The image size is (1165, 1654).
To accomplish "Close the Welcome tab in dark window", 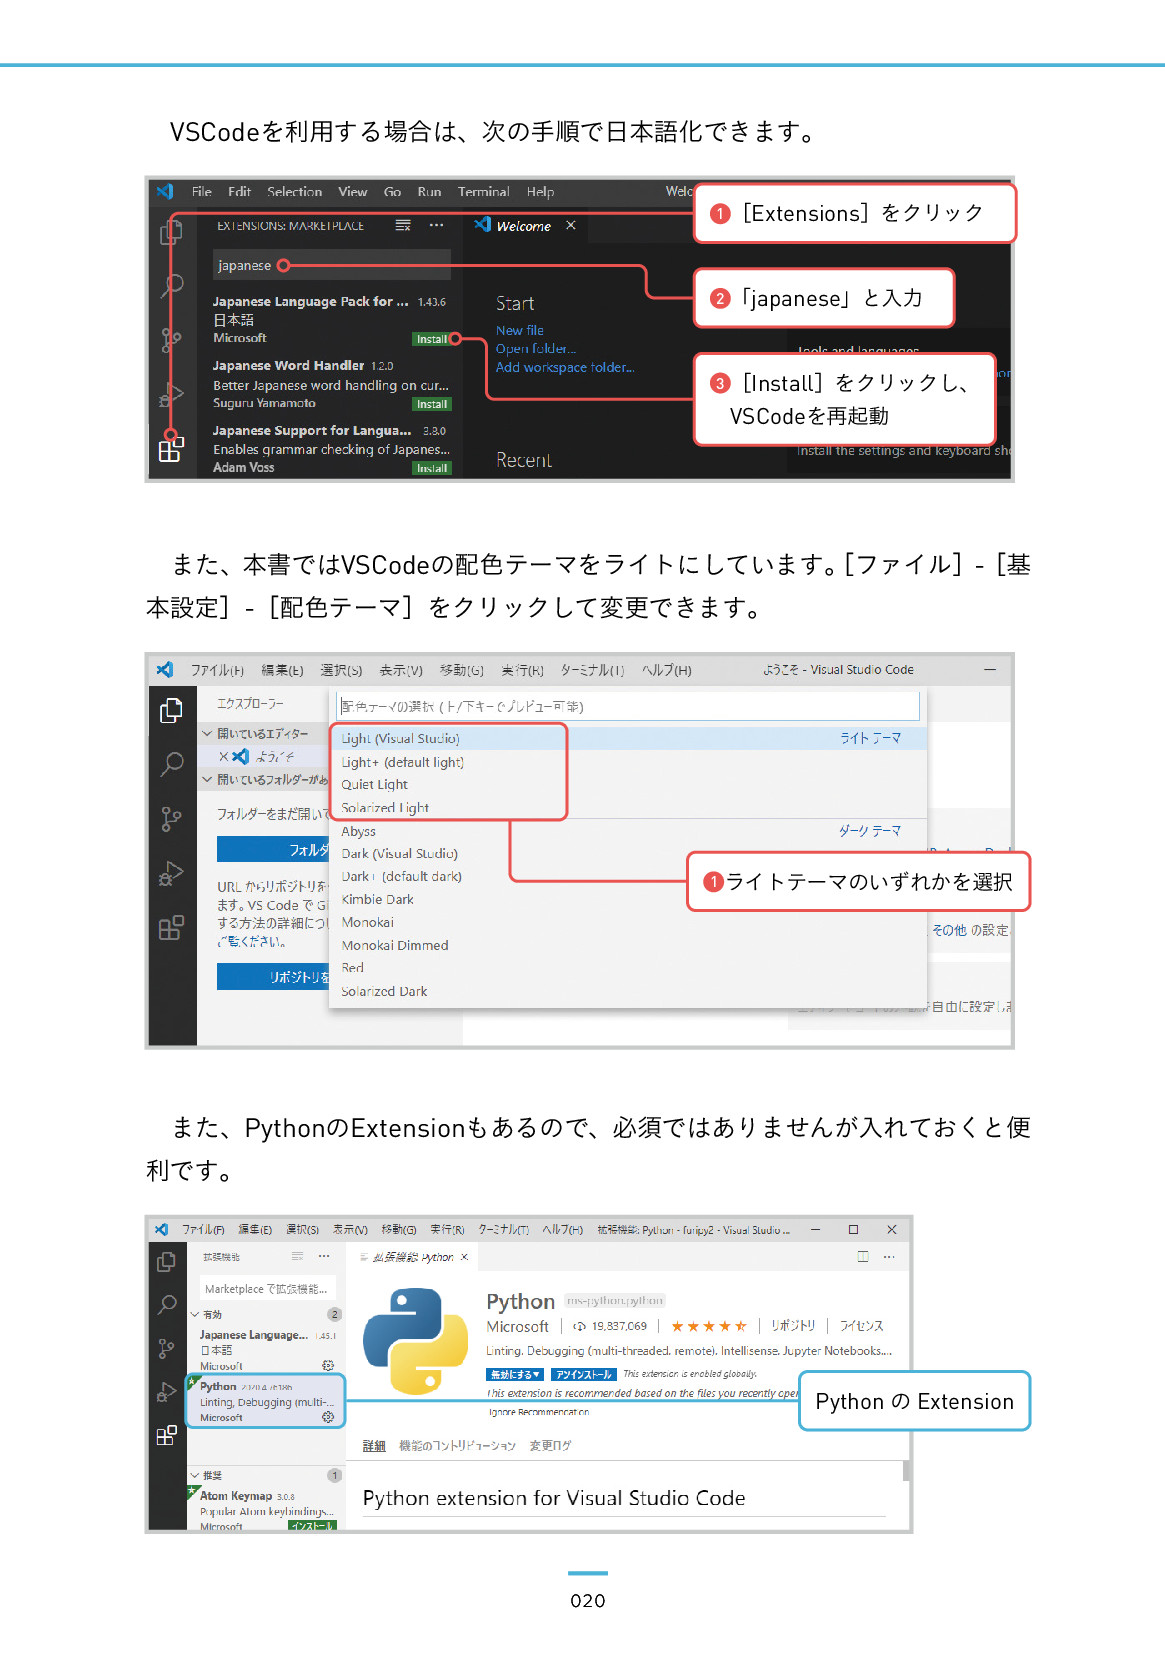I will click(571, 226).
